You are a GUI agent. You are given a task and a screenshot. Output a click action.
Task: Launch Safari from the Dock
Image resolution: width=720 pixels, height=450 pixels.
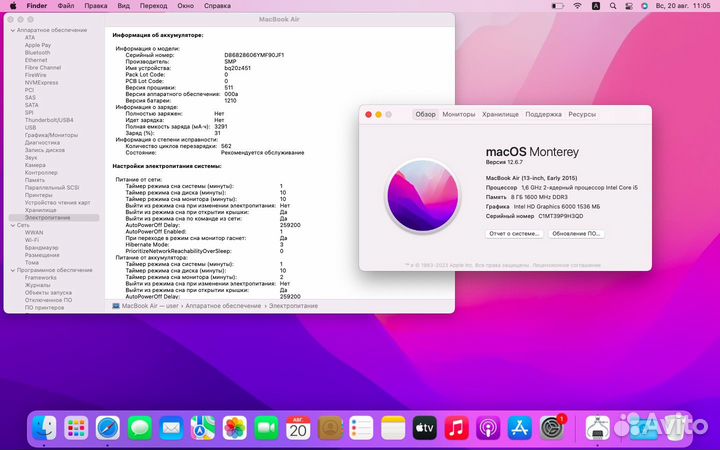point(108,428)
